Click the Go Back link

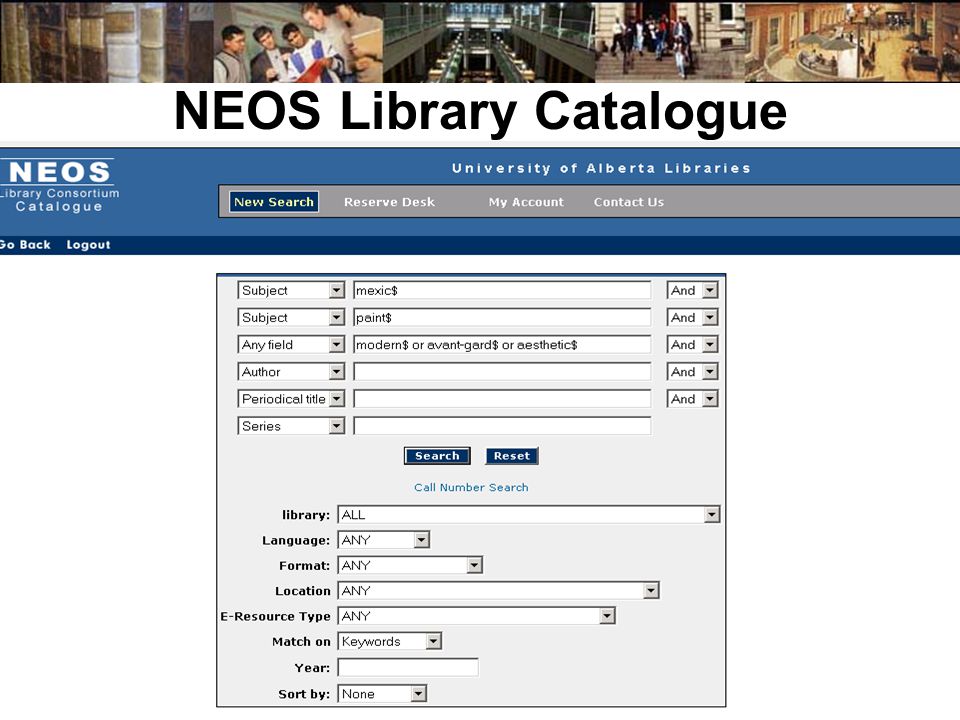[25, 245]
